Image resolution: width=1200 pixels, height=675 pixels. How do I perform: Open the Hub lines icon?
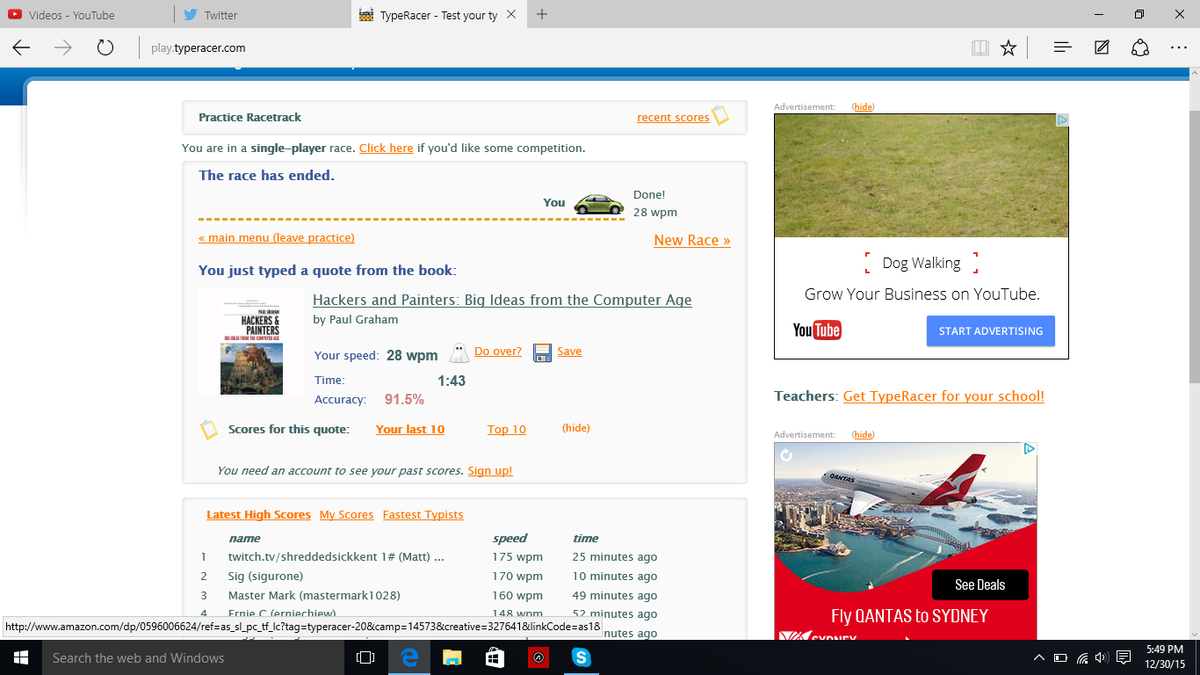[x=1062, y=47]
